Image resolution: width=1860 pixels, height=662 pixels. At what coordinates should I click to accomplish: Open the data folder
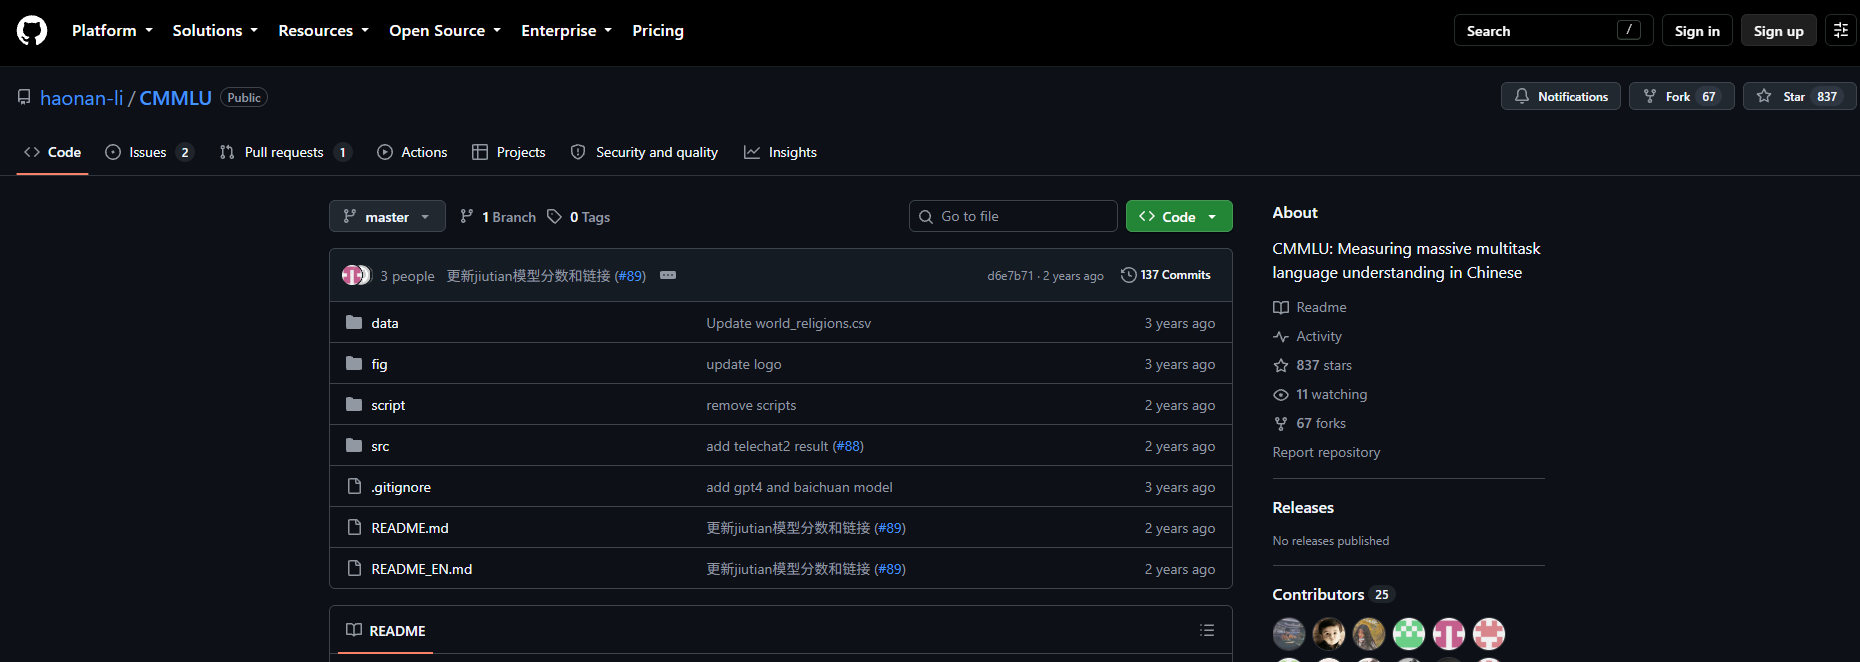385,323
